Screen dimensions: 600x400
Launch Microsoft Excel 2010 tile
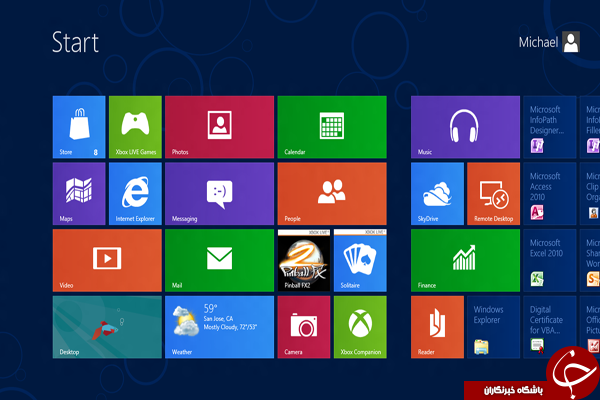tap(549, 260)
